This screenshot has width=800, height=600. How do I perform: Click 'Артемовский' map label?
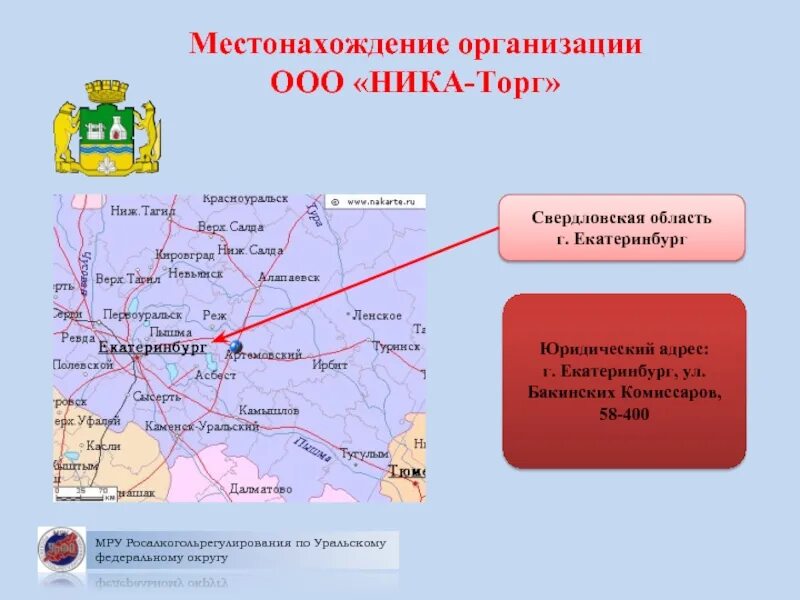click(x=263, y=355)
